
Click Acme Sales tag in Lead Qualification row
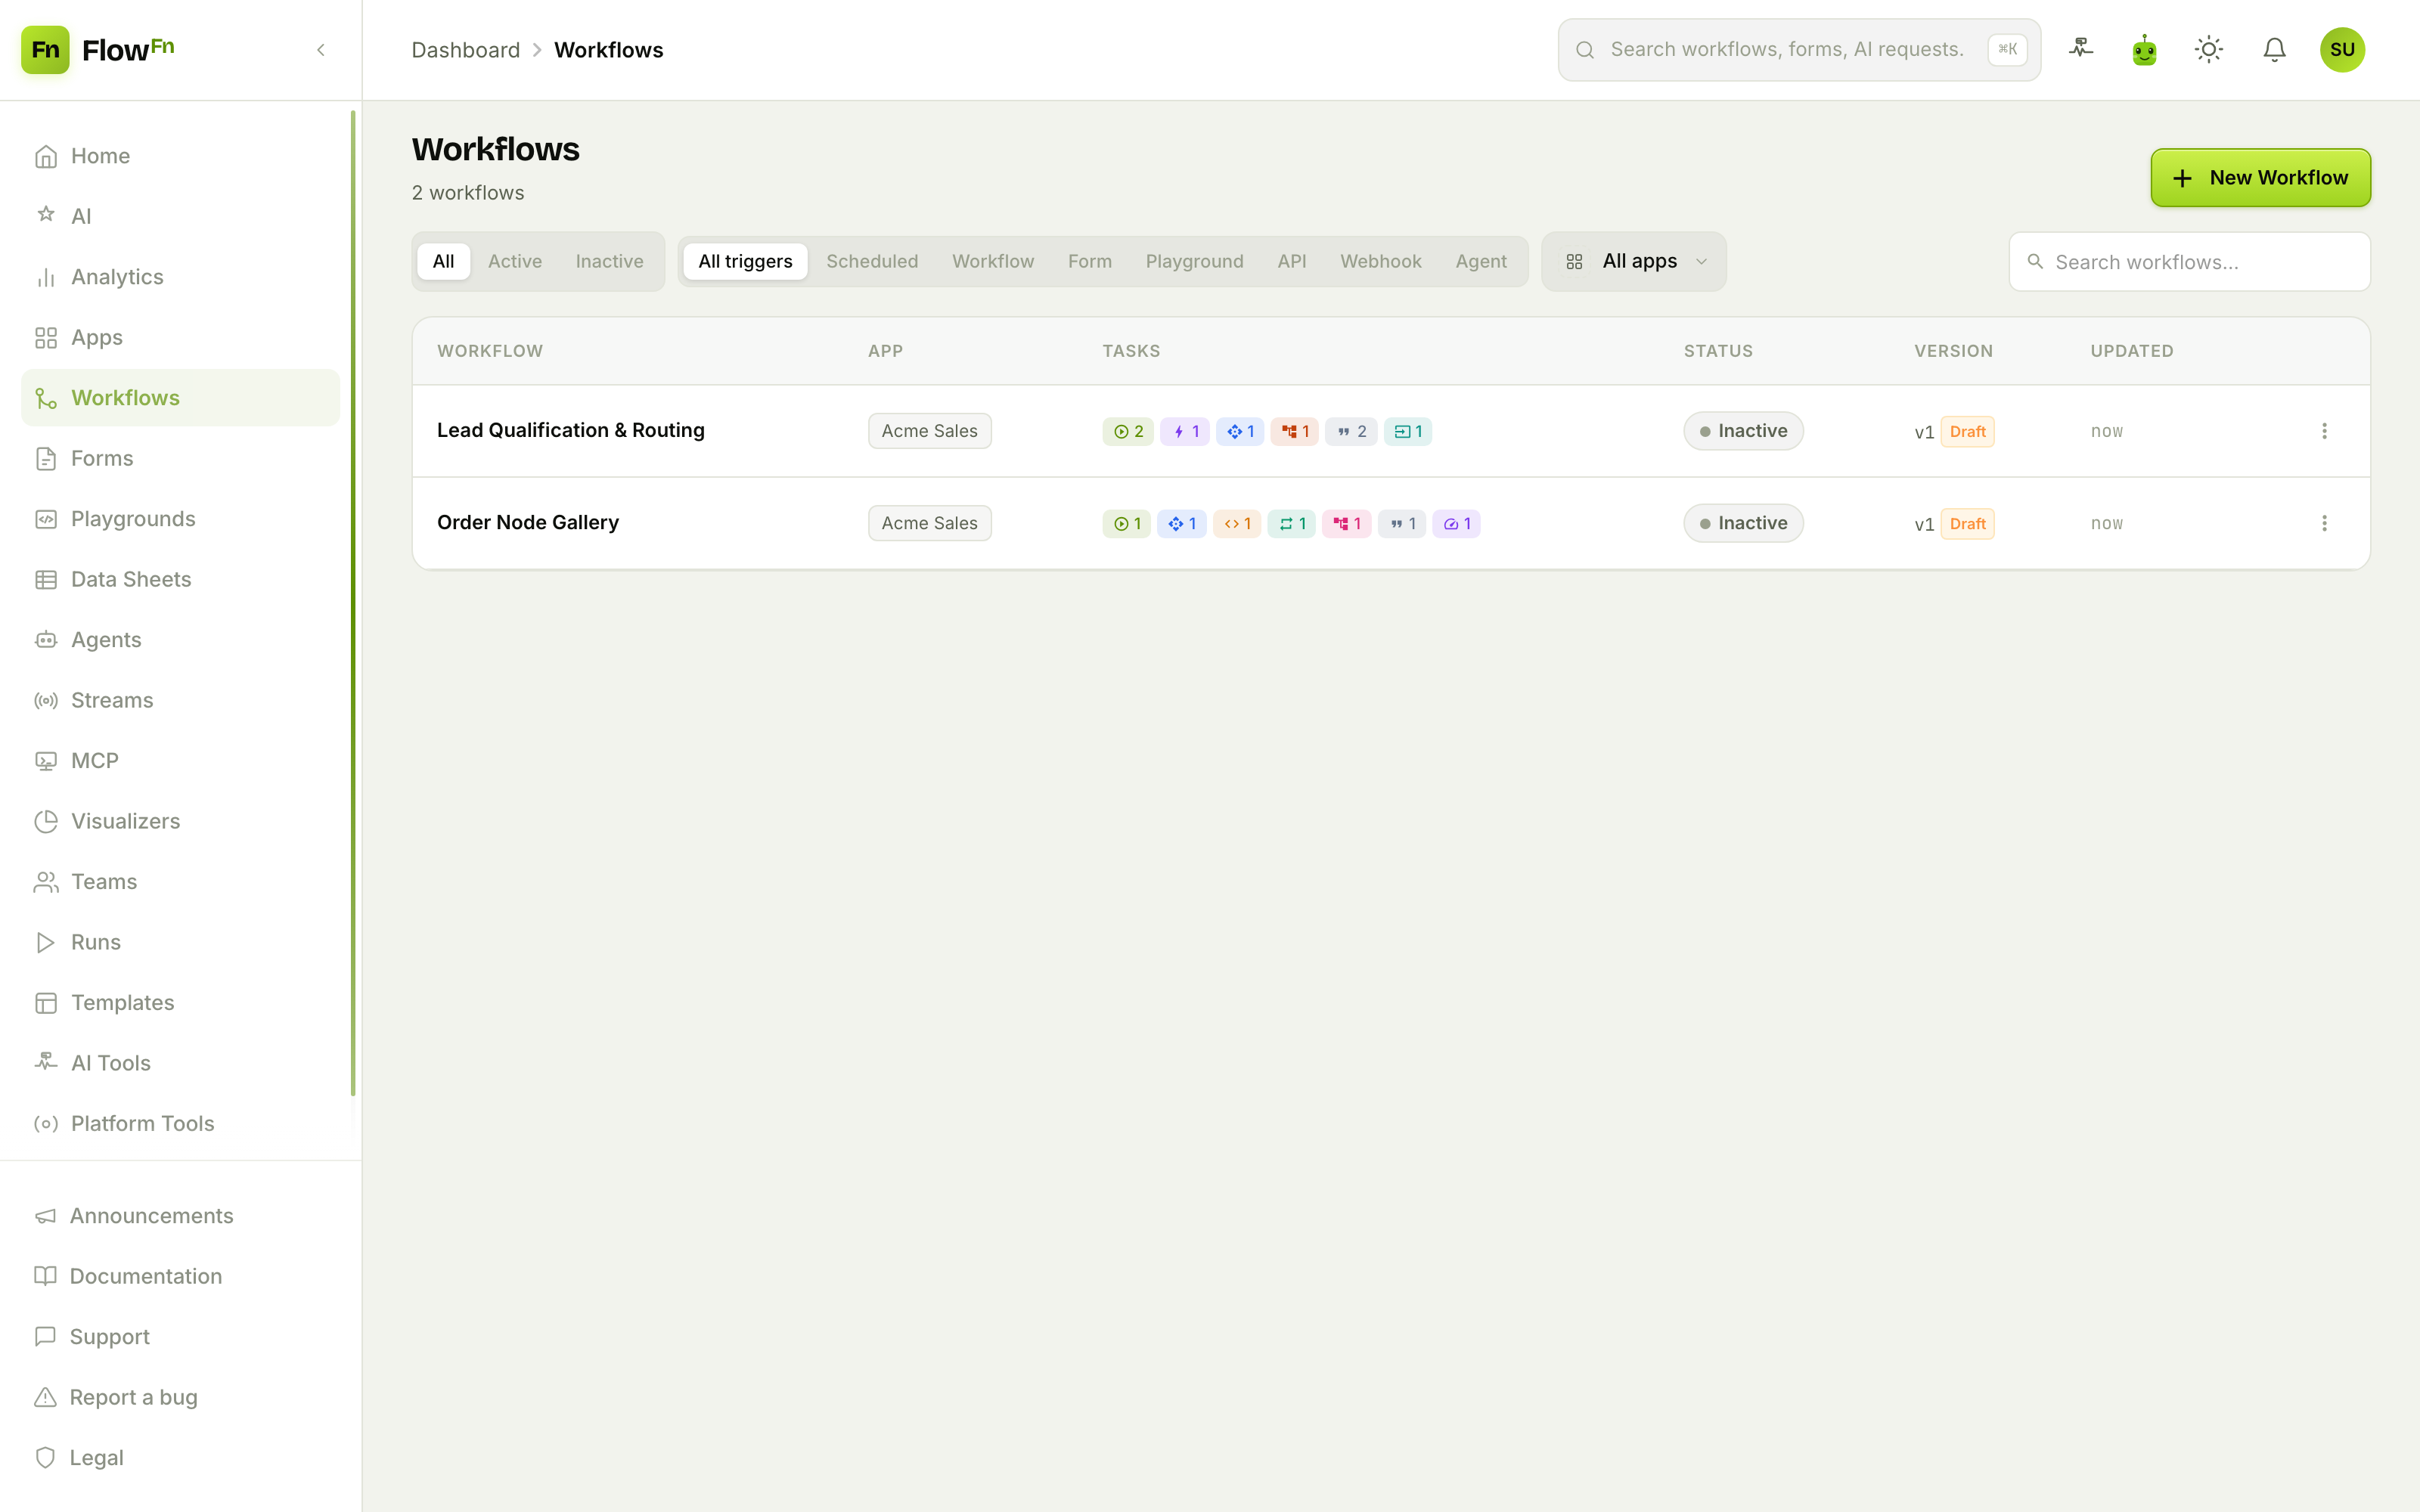click(x=929, y=431)
